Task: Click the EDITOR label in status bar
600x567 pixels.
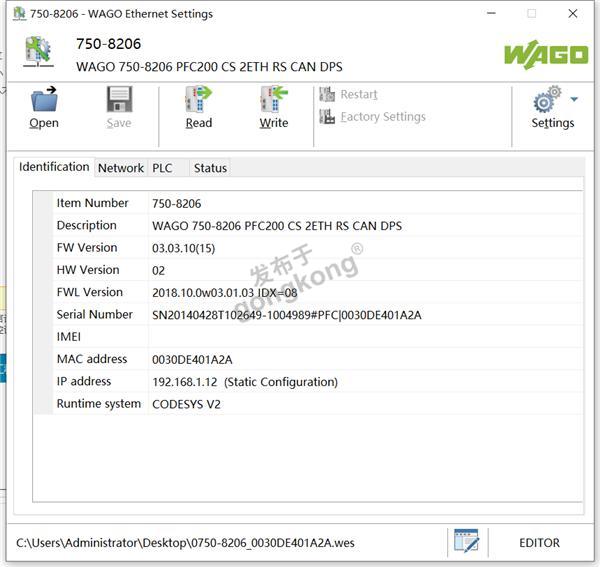Action: (539, 543)
